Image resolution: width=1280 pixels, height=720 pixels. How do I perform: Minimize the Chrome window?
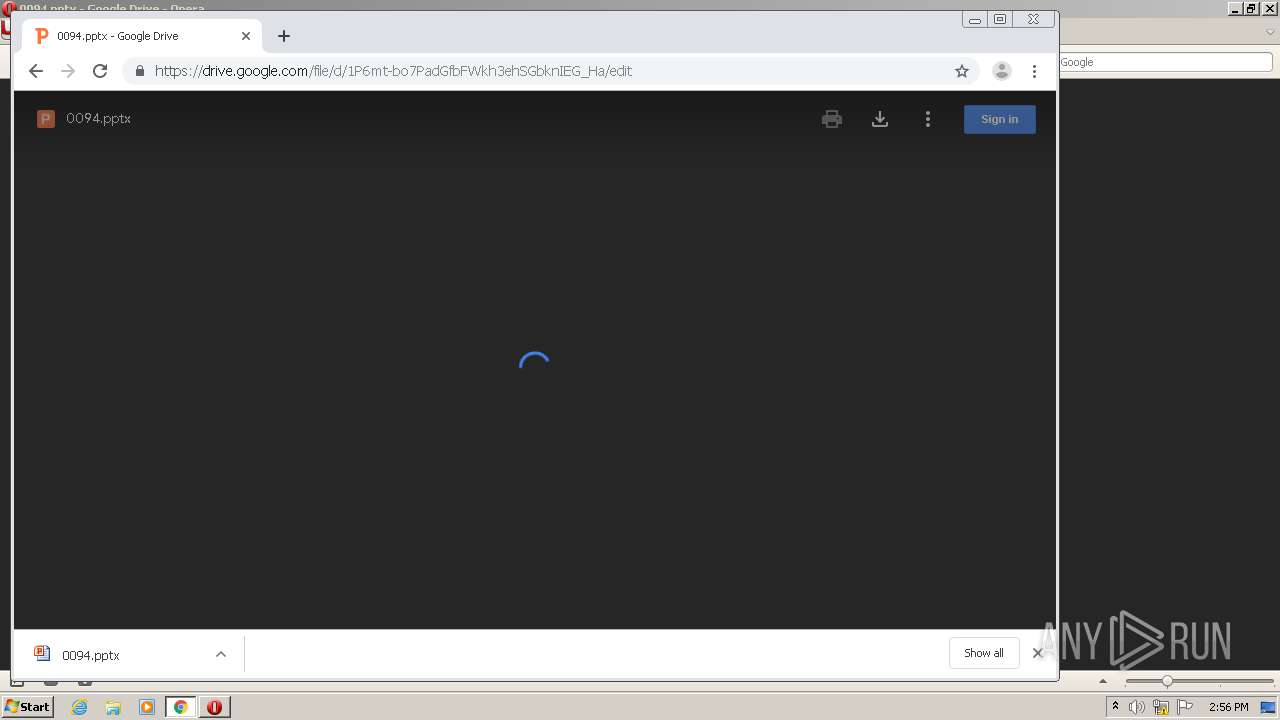pyautogui.click(x=975, y=19)
